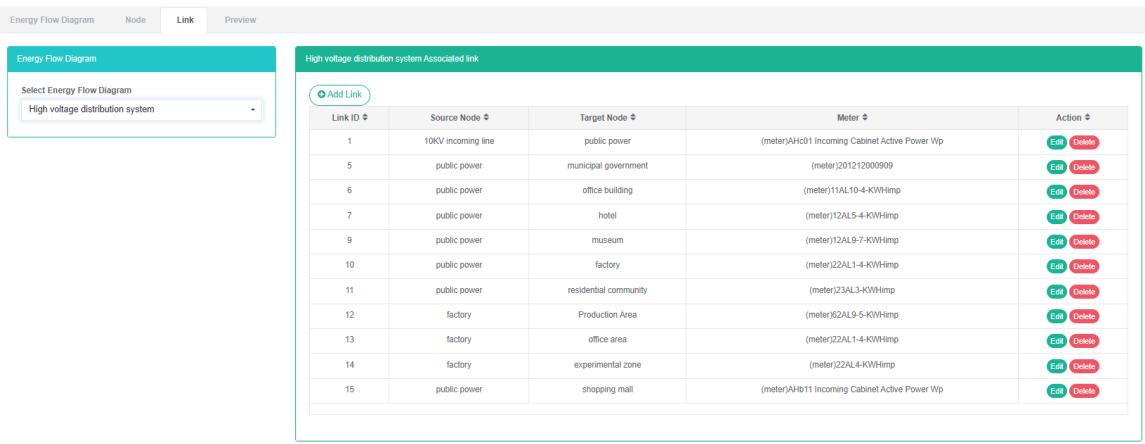Edit the 10KV incoming line link
The image size is (1145, 444).
tap(1056, 142)
